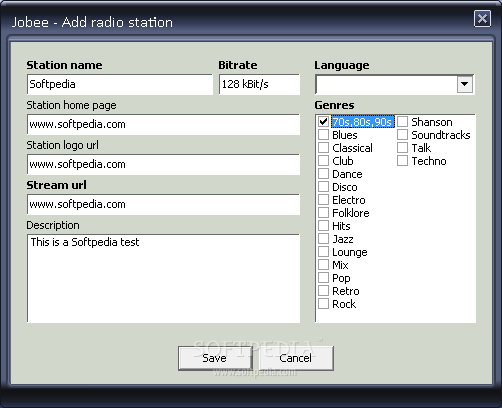Edit the Station home page field
This screenshot has height=408, width=502.
[x=163, y=124]
